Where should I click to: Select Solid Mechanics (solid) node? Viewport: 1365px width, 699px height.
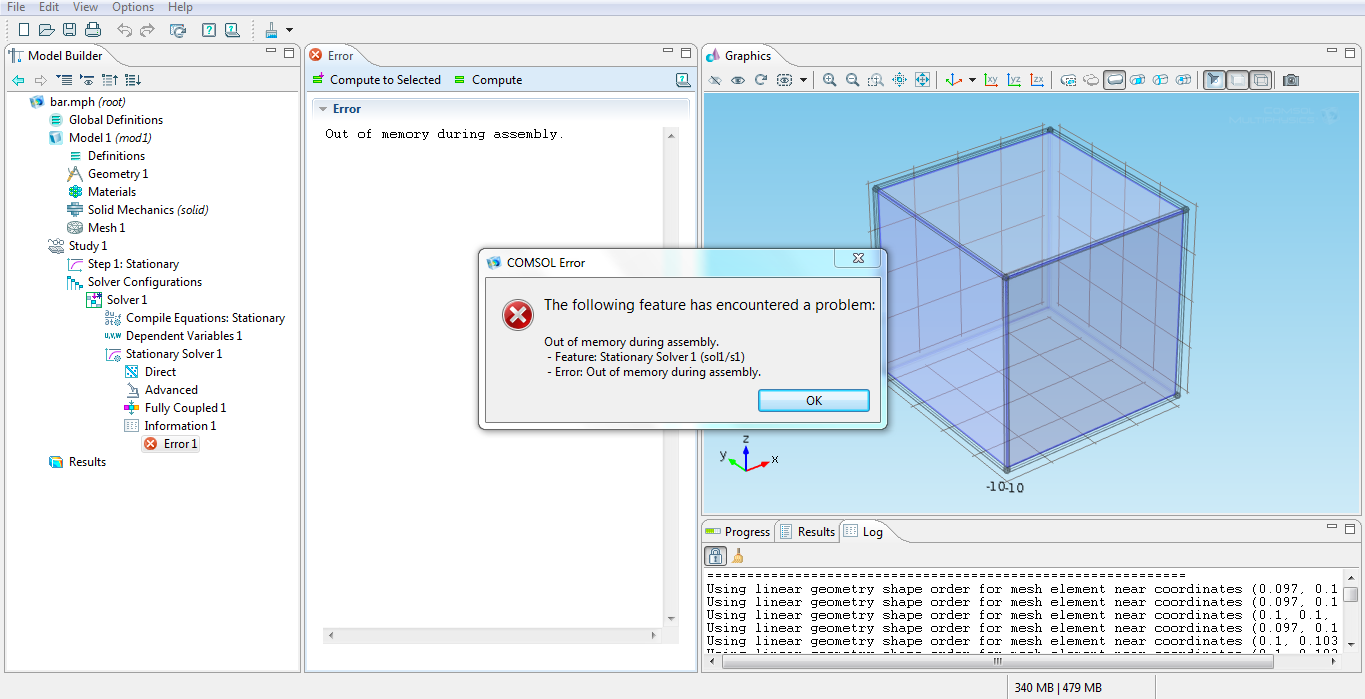click(x=138, y=210)
